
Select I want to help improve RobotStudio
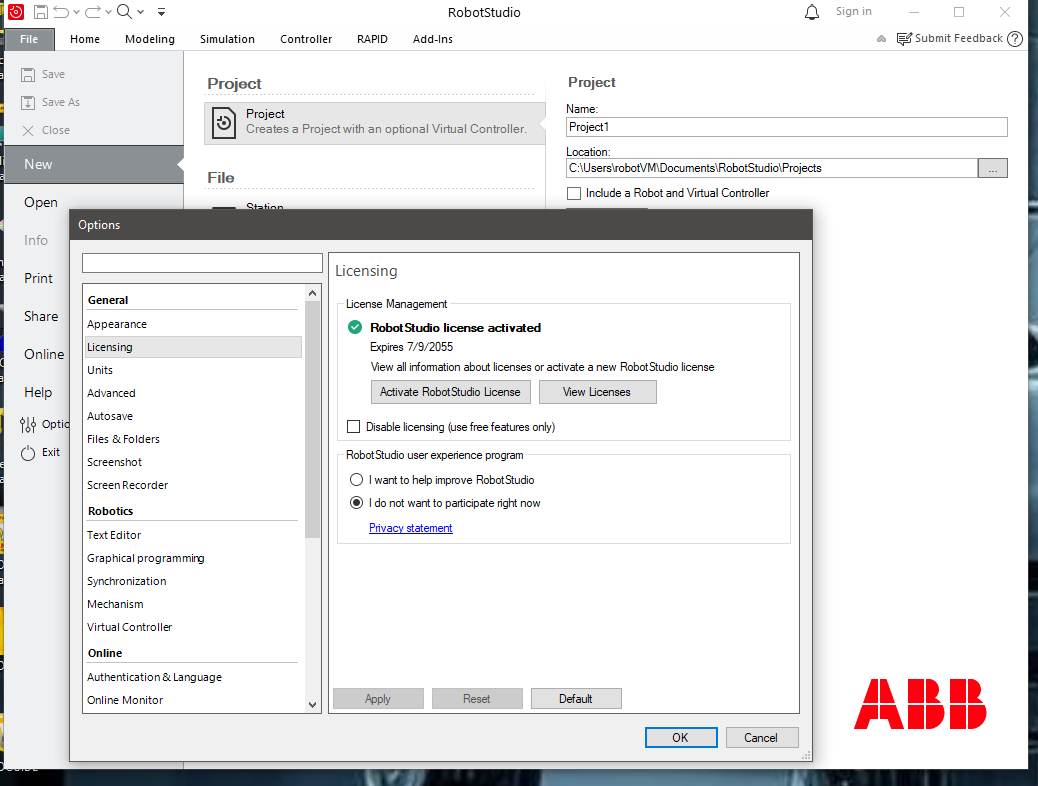(x=356, y=479)
